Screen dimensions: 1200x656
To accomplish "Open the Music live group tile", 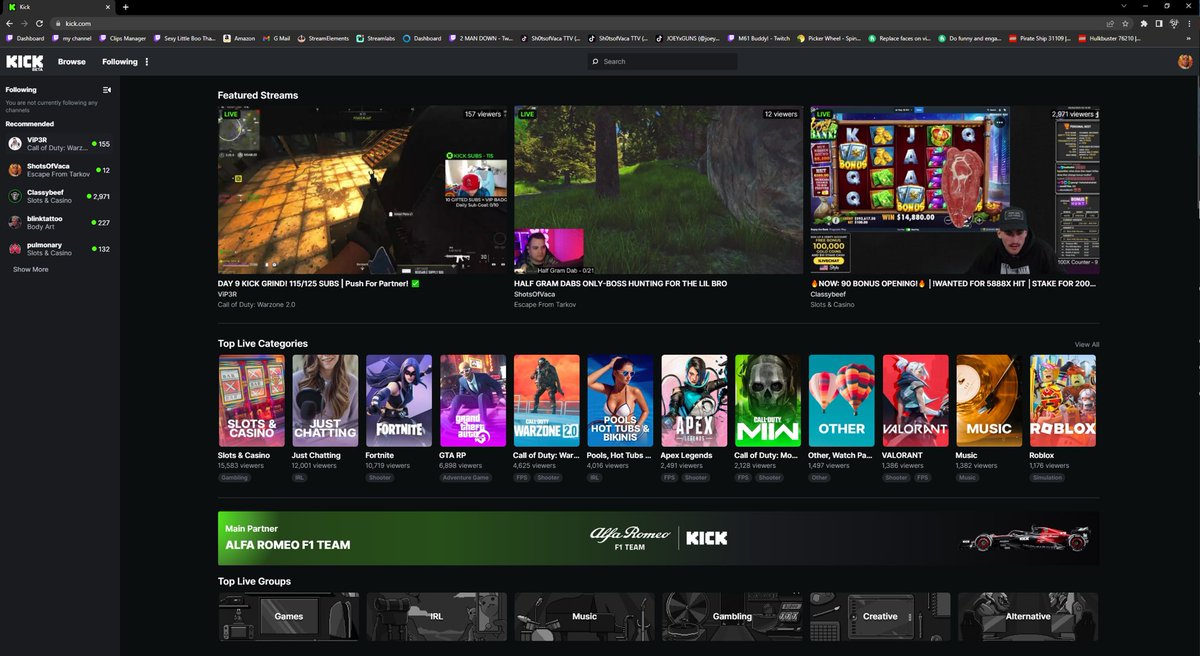I will pyautogui.click(x=584, y=617).
